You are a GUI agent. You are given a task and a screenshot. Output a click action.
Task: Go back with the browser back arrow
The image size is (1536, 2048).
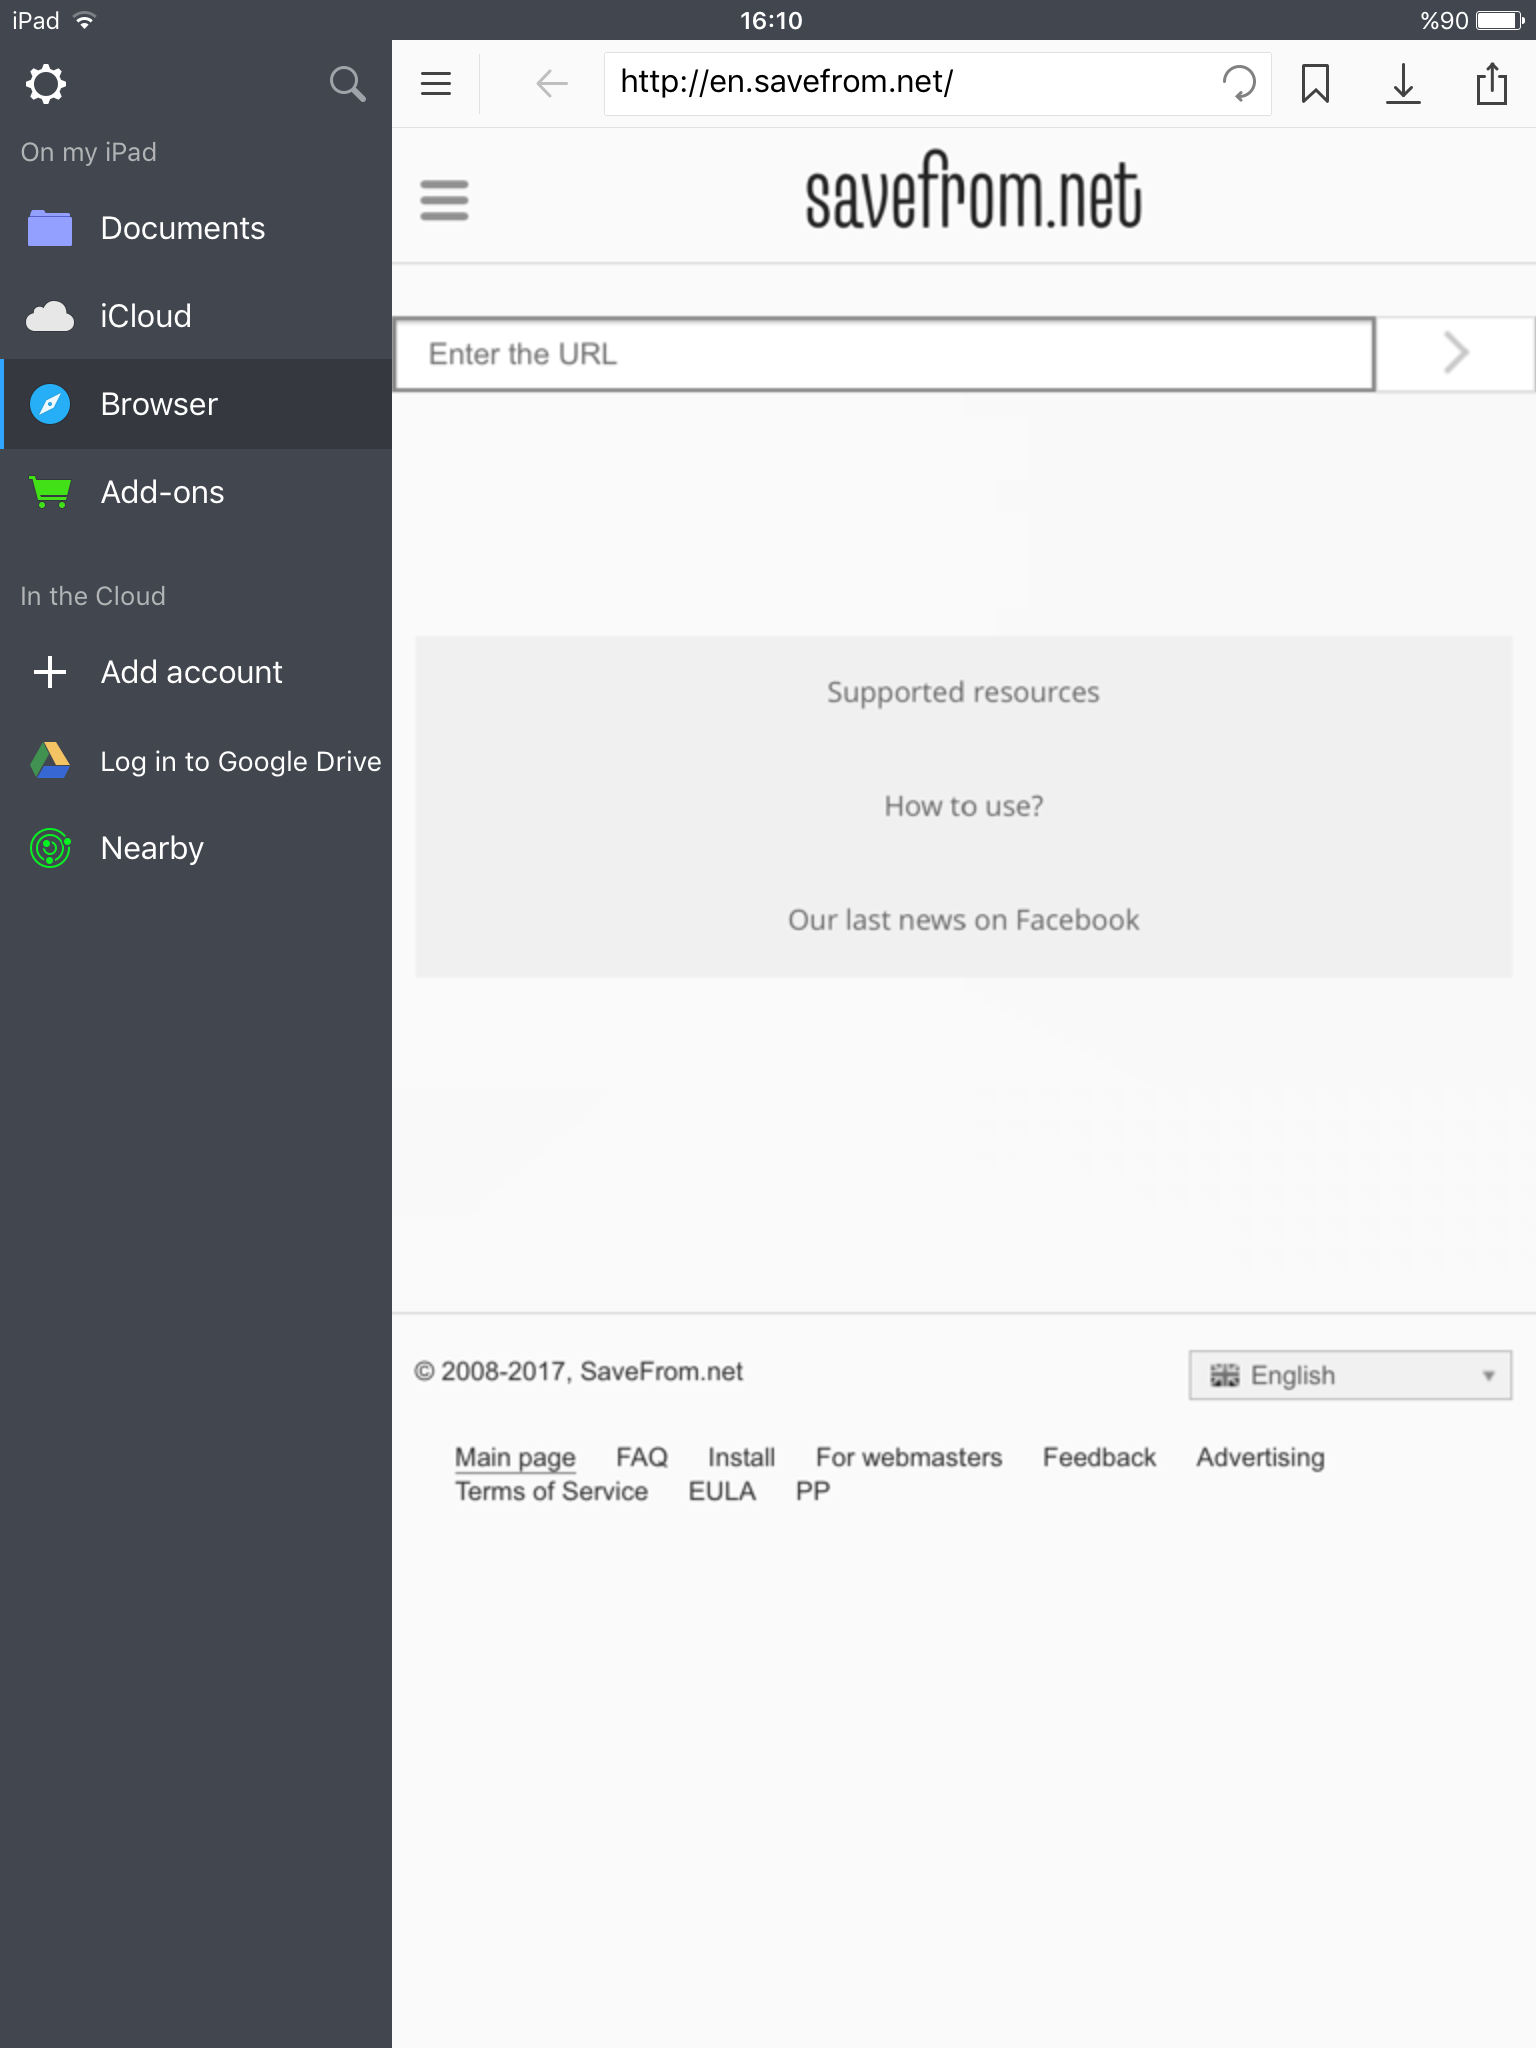pyautogui.click(x=552, y=83)
